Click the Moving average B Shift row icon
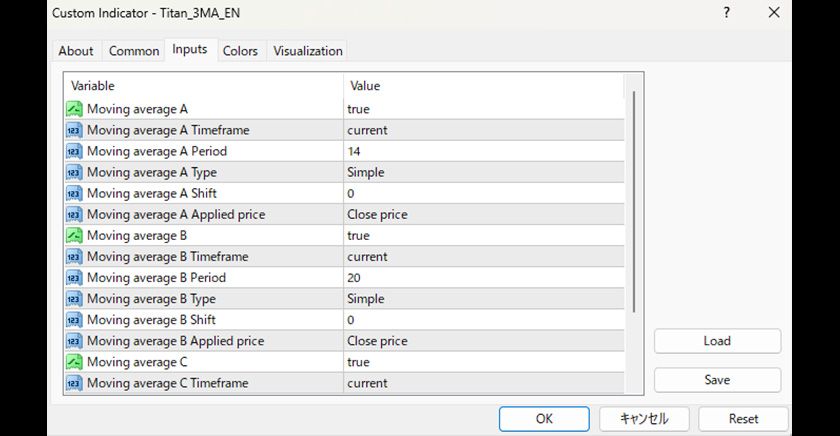 [x=75, y=320]
